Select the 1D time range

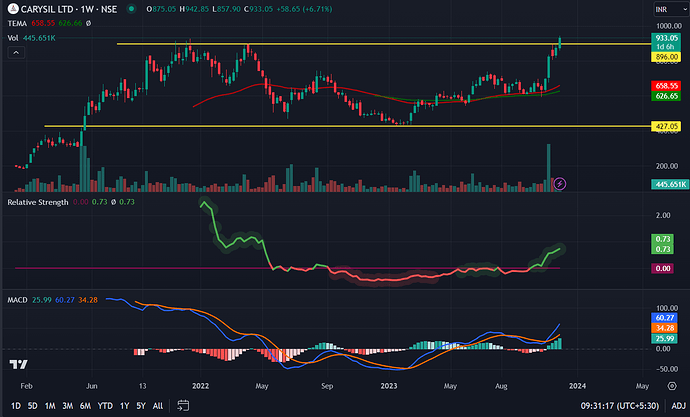pyautogui.click(x=15, y=406)
